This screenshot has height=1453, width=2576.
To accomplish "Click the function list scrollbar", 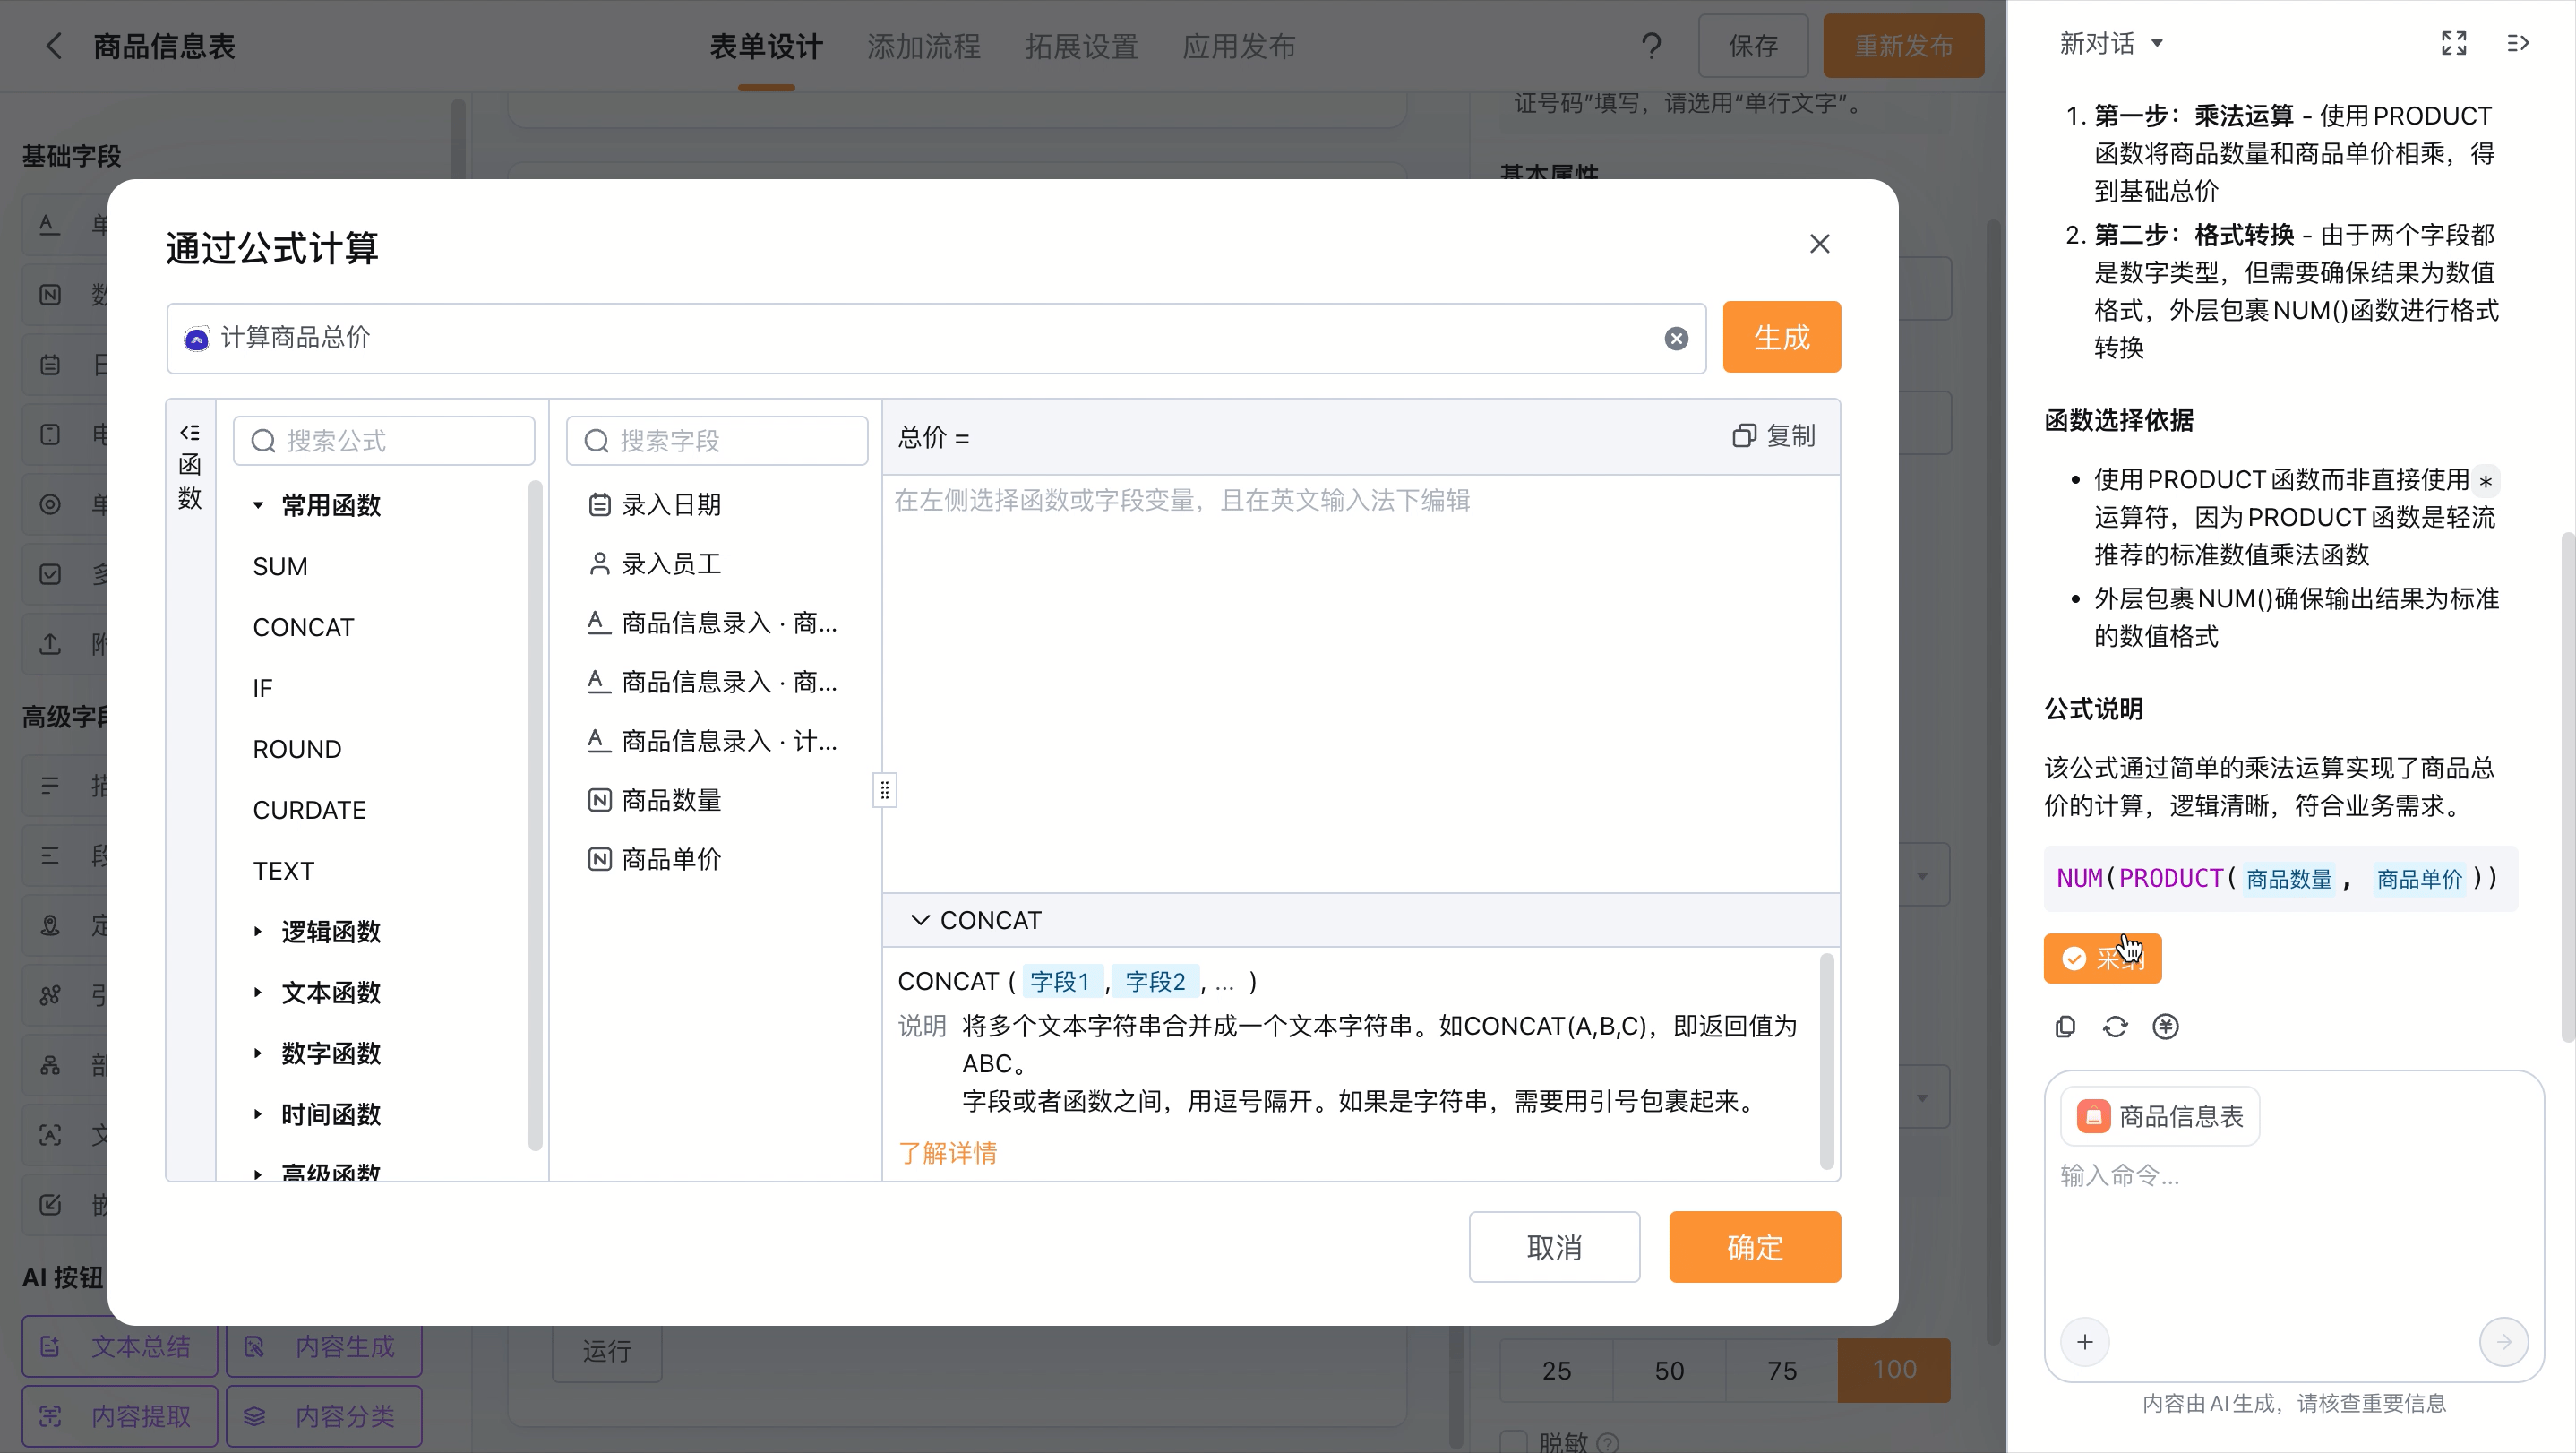I will tap(535, 815).
